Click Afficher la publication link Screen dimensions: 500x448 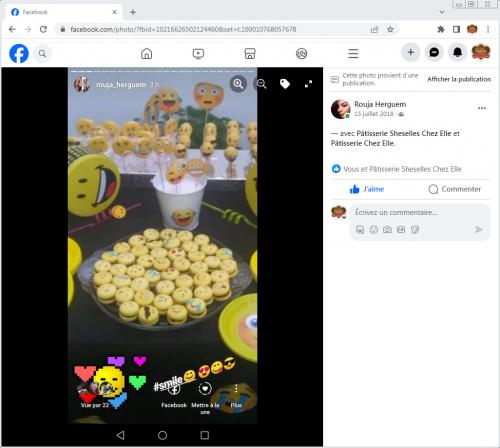(459, 79)
